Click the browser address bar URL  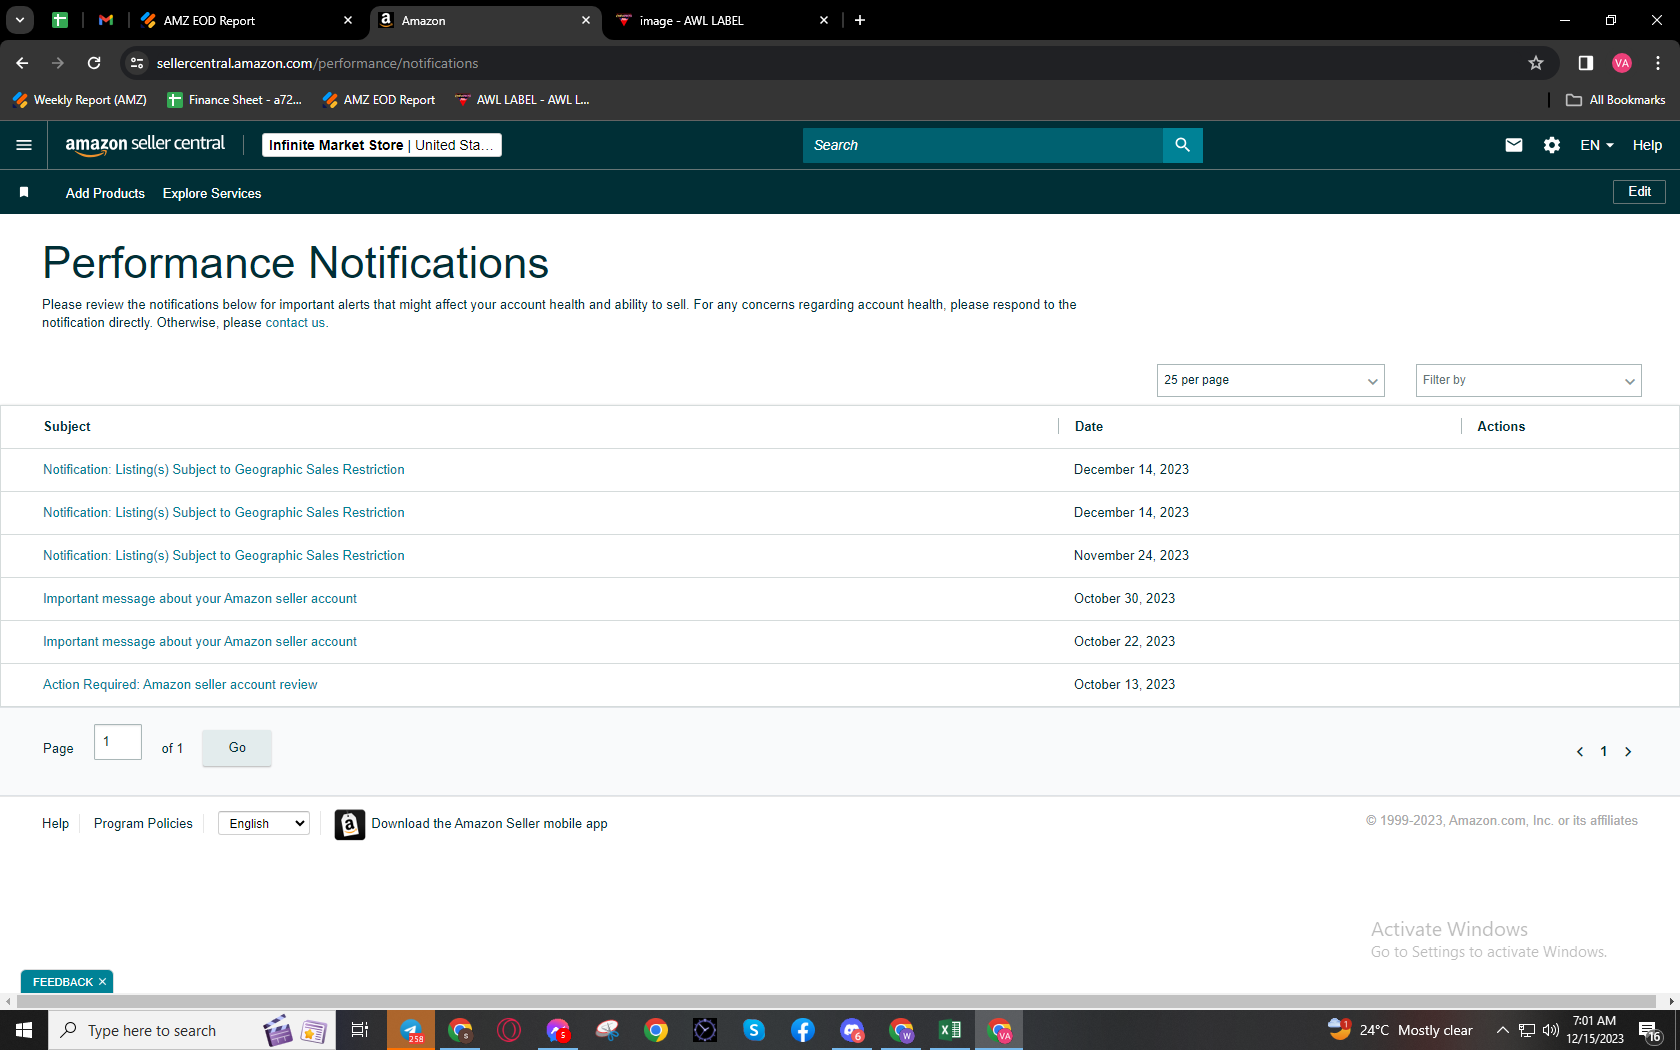(x=317, y=63)
